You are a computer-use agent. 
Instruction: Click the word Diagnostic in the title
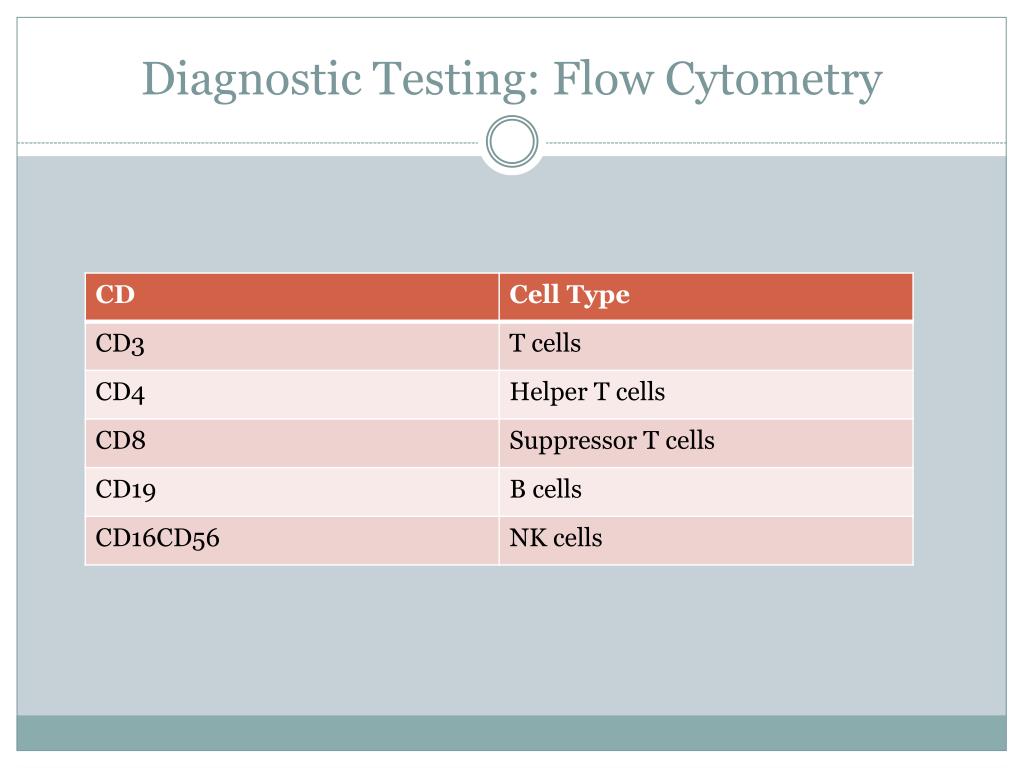click(252, 81)
